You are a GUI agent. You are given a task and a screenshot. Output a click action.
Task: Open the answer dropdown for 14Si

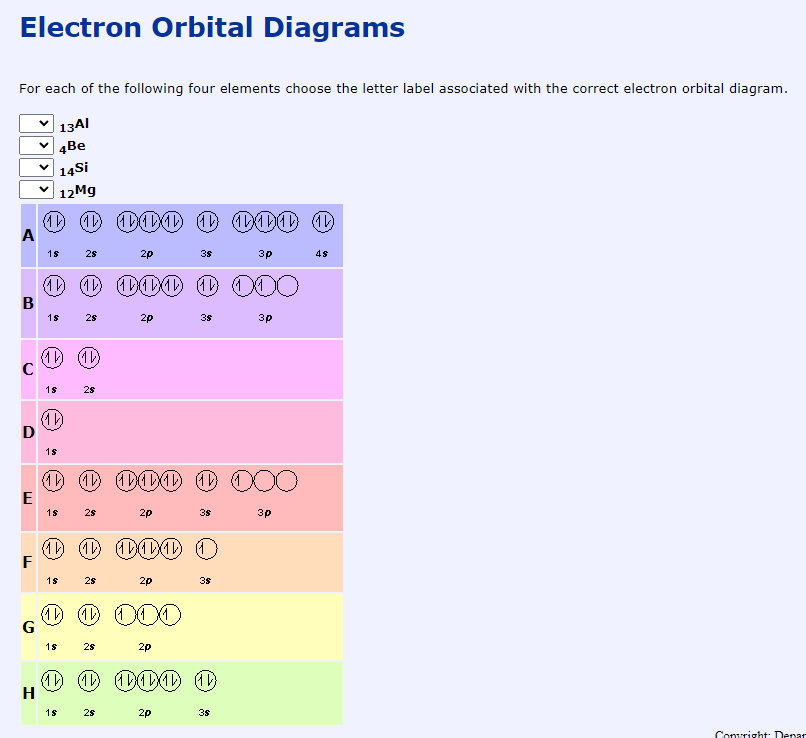point(36,167)
